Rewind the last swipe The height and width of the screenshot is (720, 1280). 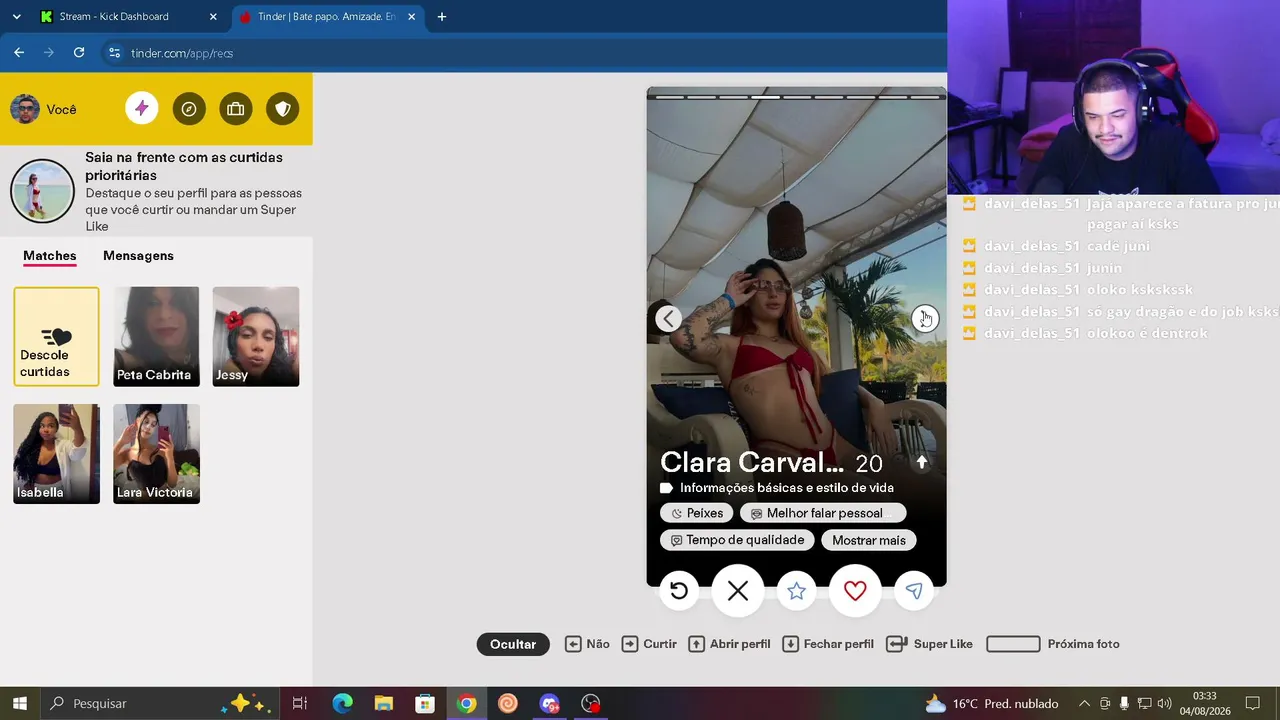[x=679, y=591]
